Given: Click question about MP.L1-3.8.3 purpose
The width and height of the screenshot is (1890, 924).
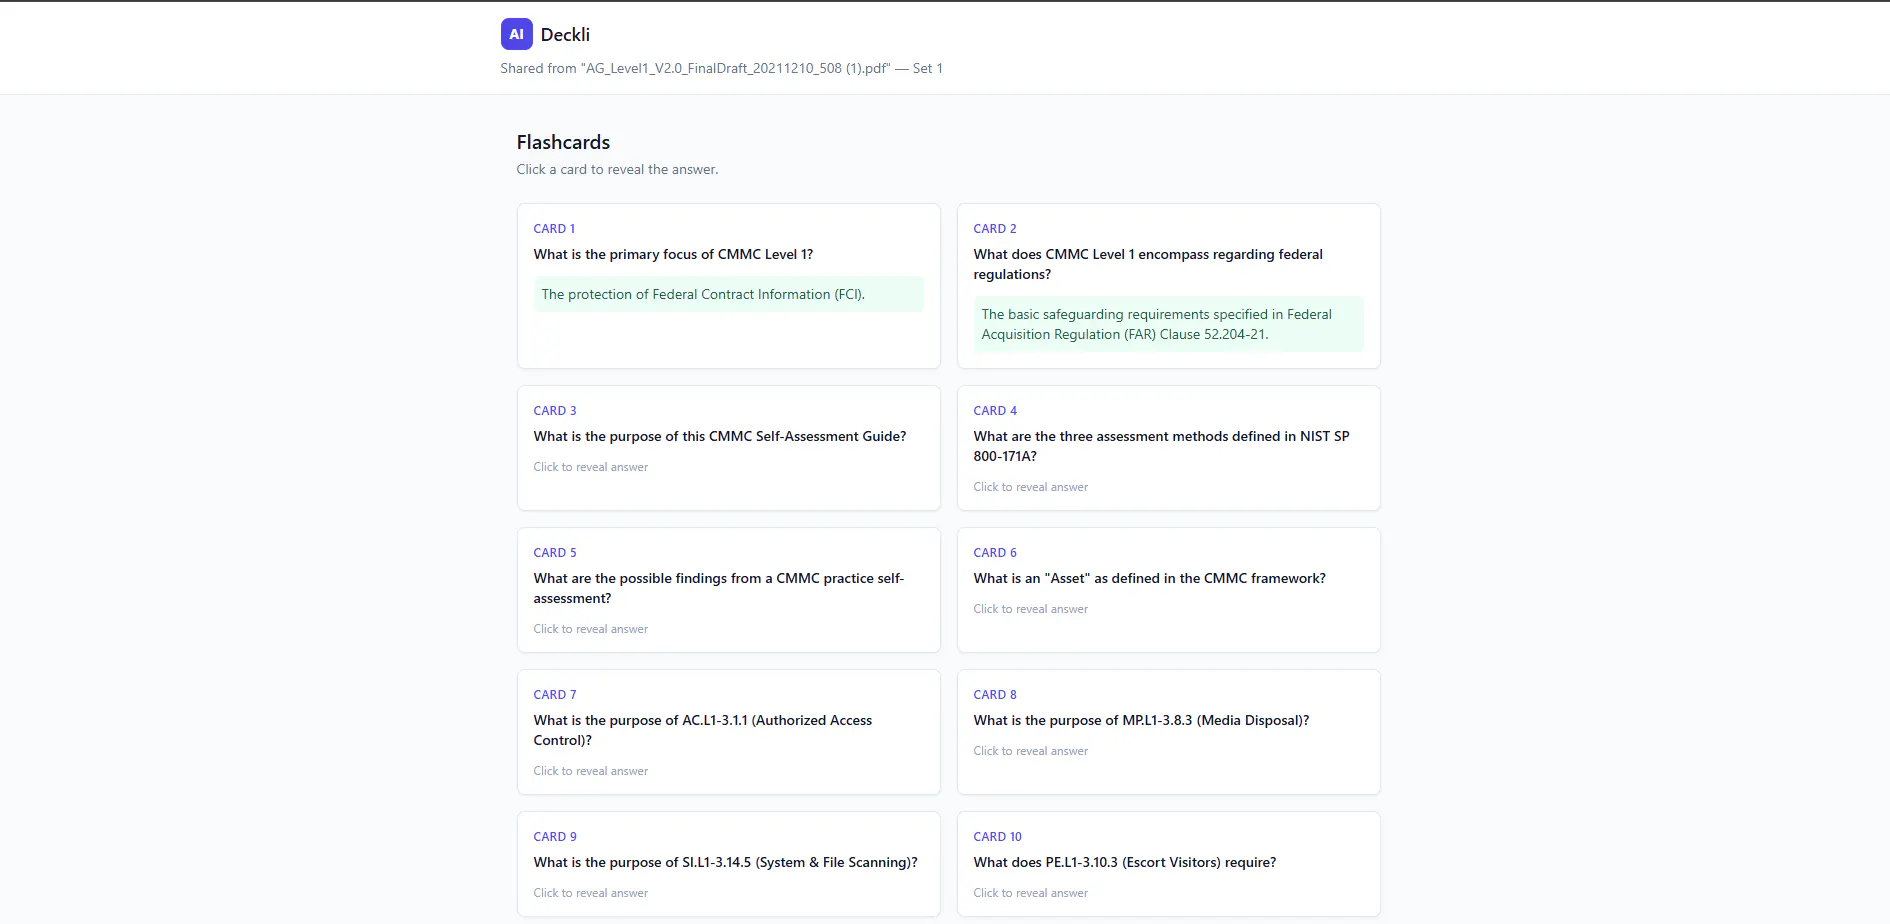Looking at the screenshot, I should [x=1141, y=721].
